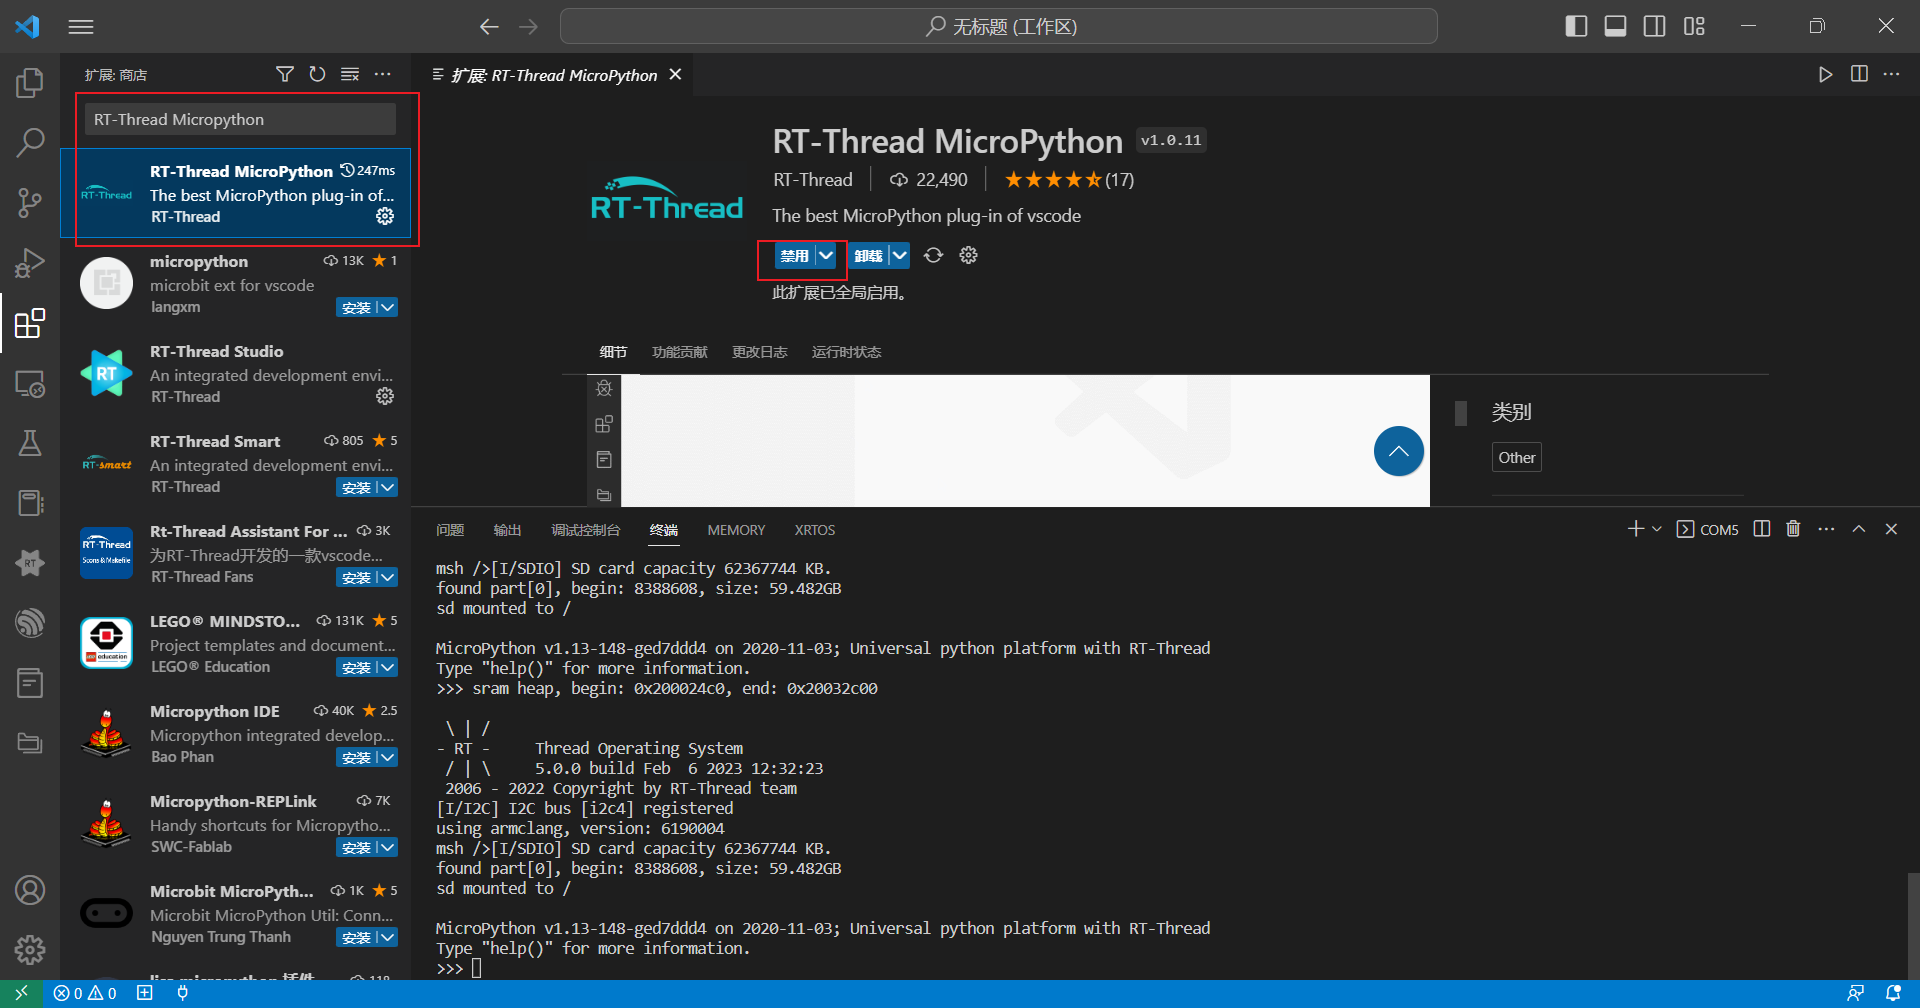Add a new terminal with plus
This screenshot has height=1008, width=1920.
[1636, 529]
